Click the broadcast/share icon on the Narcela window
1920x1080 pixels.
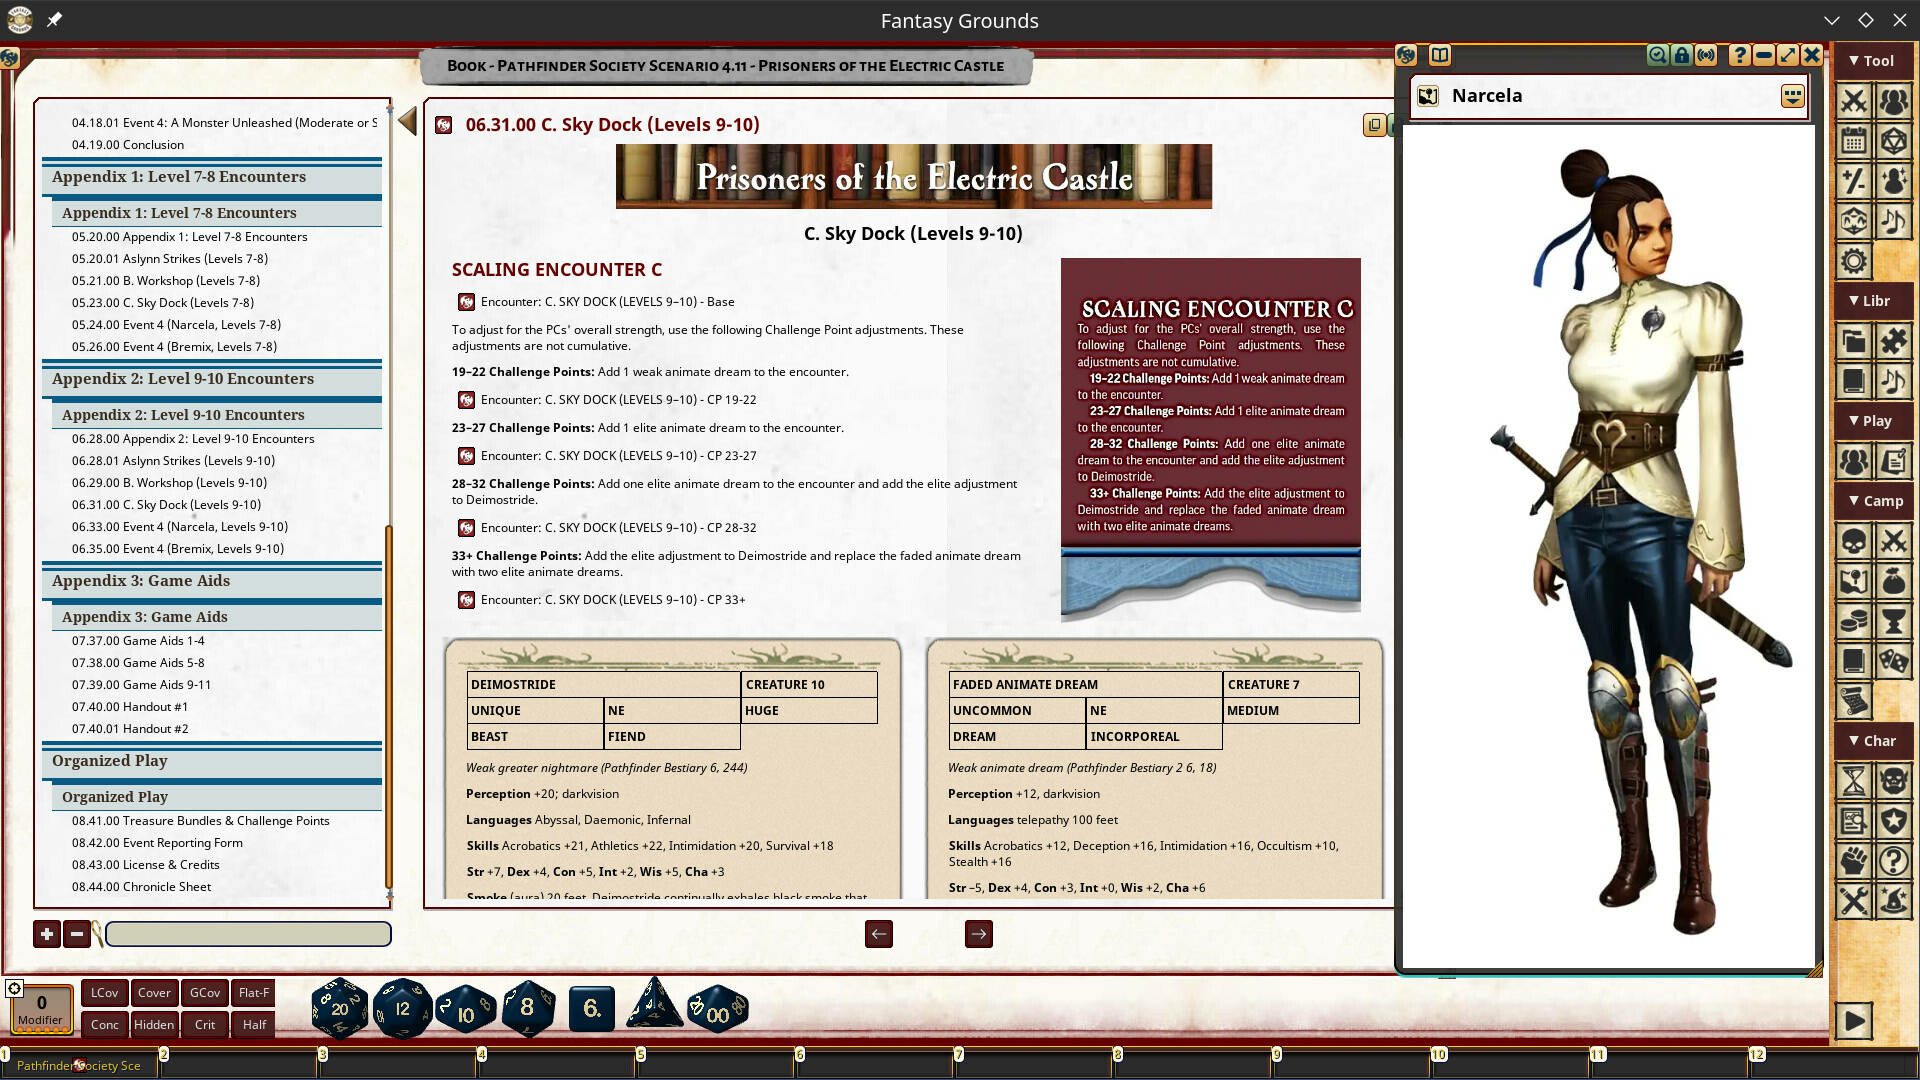tap(1705, 56)
